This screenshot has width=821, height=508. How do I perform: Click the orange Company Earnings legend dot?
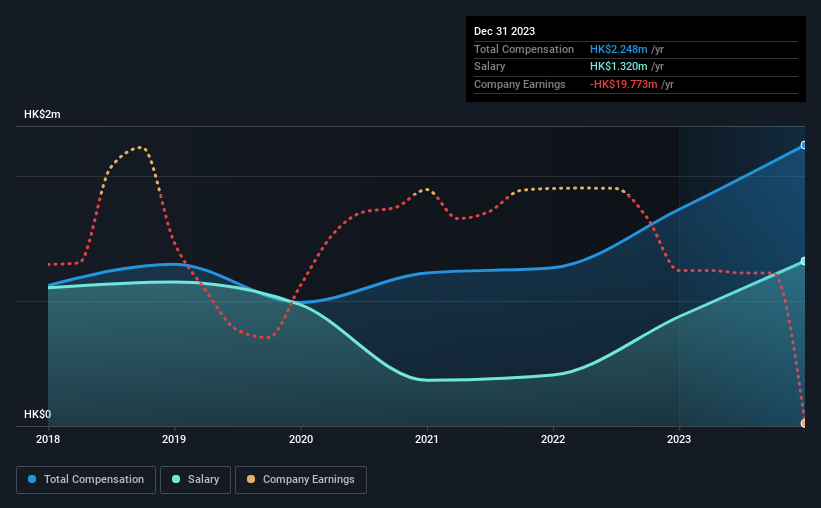pyautogui.click(x=251, y=479)
